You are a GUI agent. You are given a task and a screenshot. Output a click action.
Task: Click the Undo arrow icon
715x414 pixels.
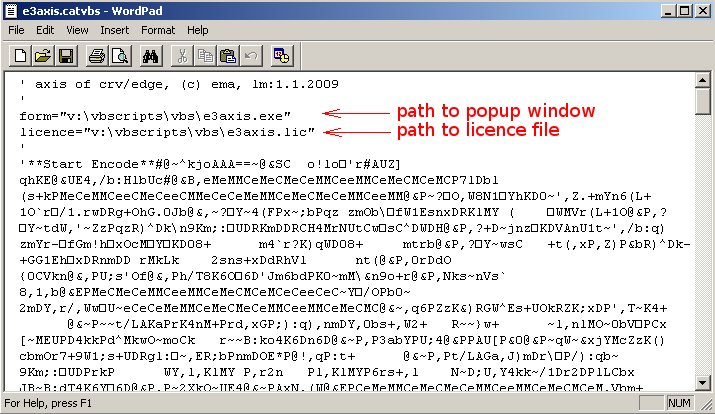click(x=251, y=54)
